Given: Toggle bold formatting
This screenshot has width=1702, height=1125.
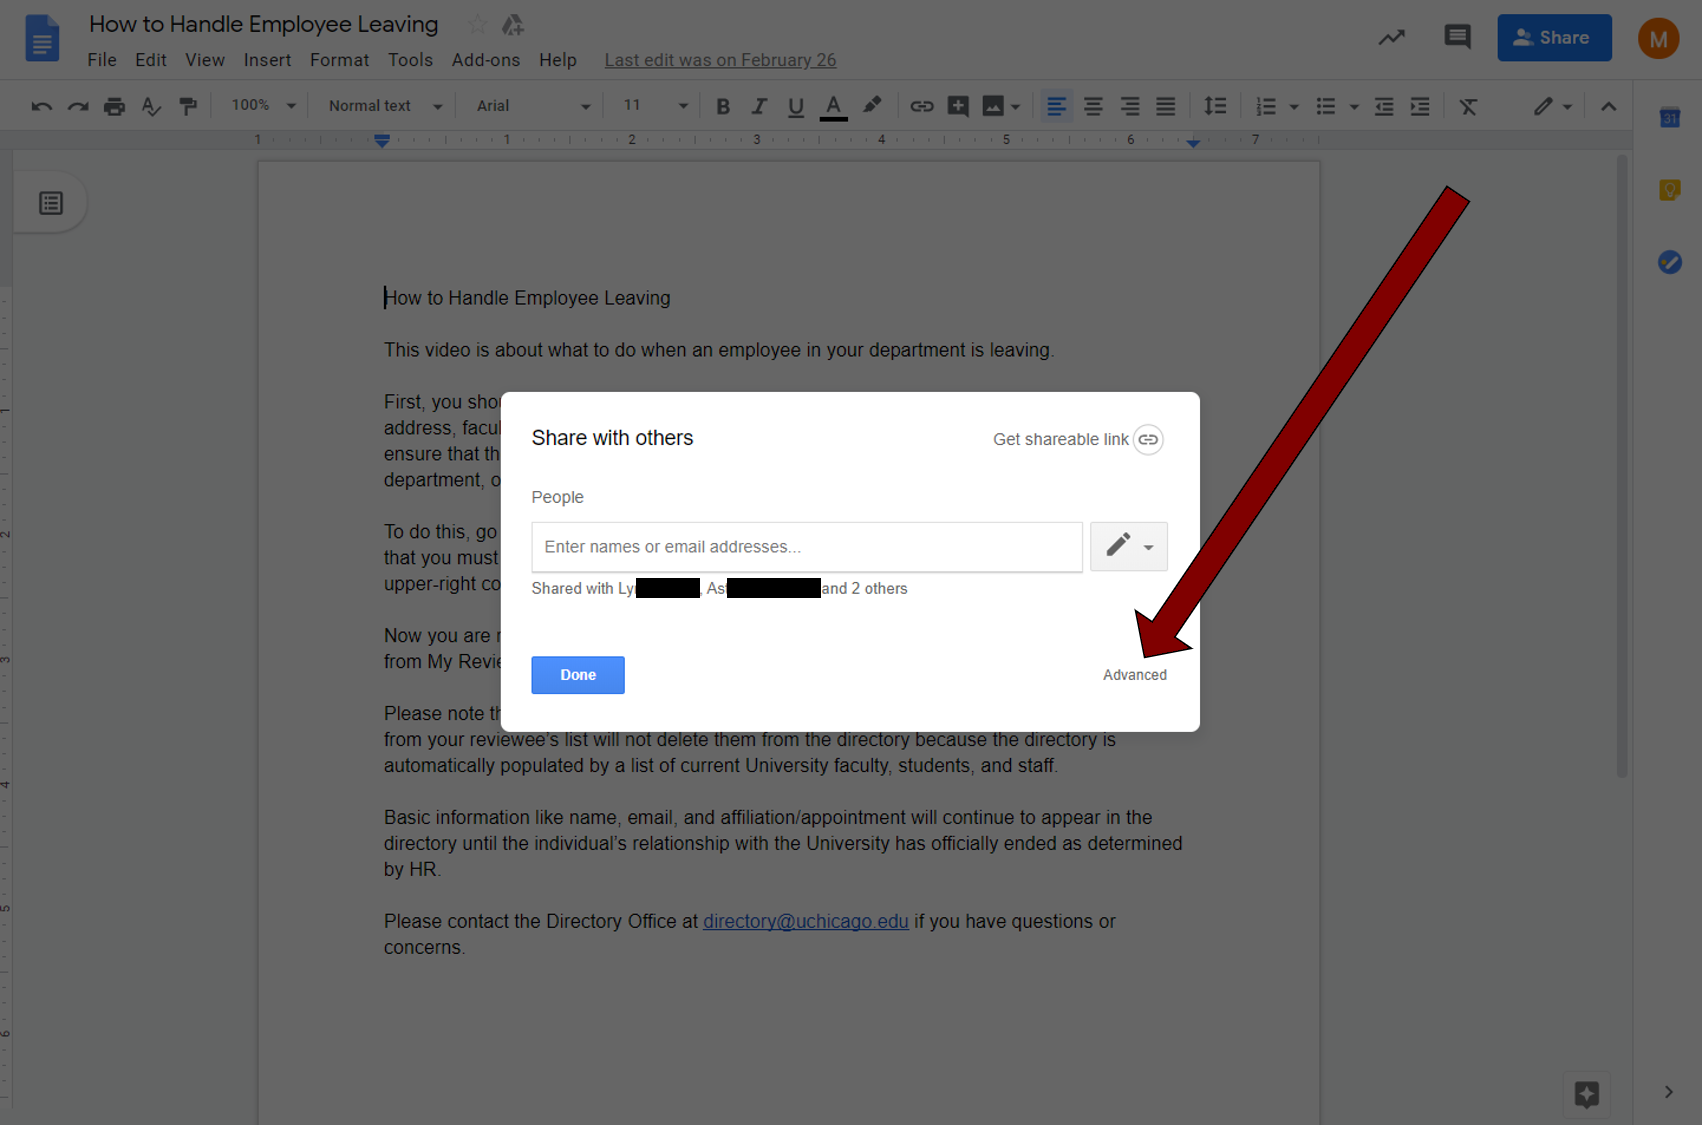Looking at the screenshot, I should [722, 105].
